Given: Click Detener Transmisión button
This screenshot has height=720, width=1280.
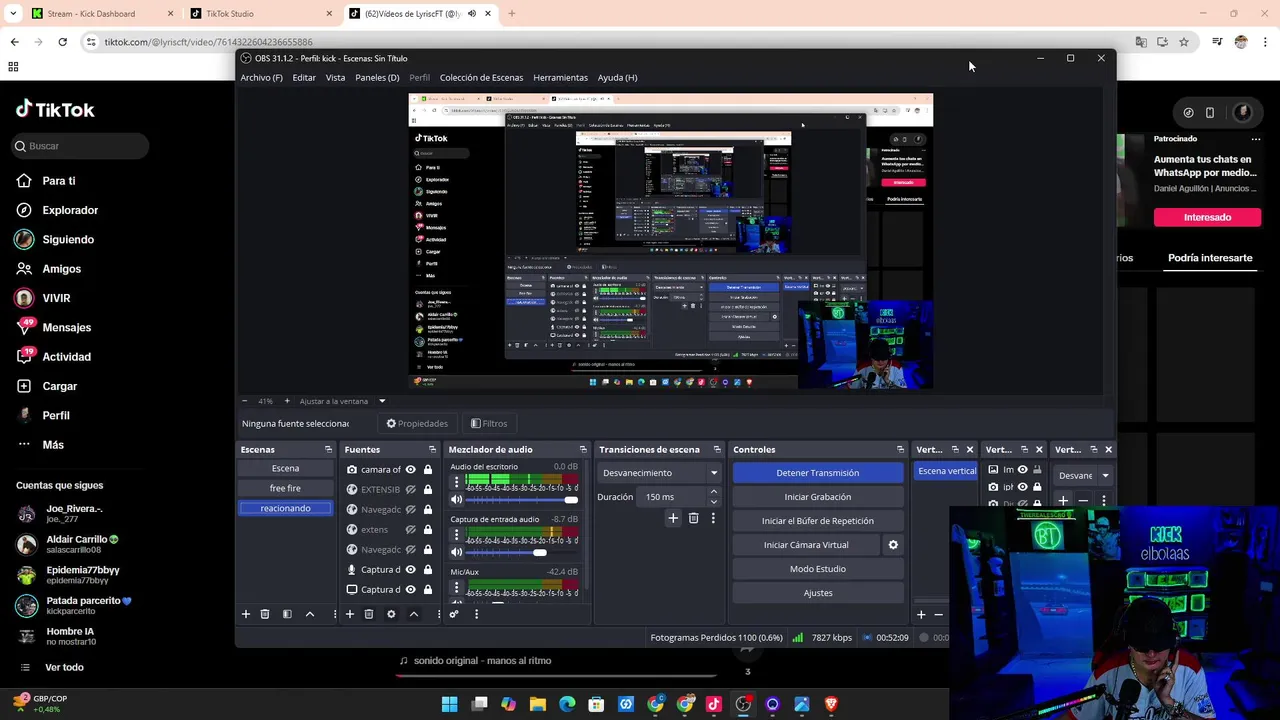Looking at the screenshot, I should pyautogui.click(x=817, y=473).
